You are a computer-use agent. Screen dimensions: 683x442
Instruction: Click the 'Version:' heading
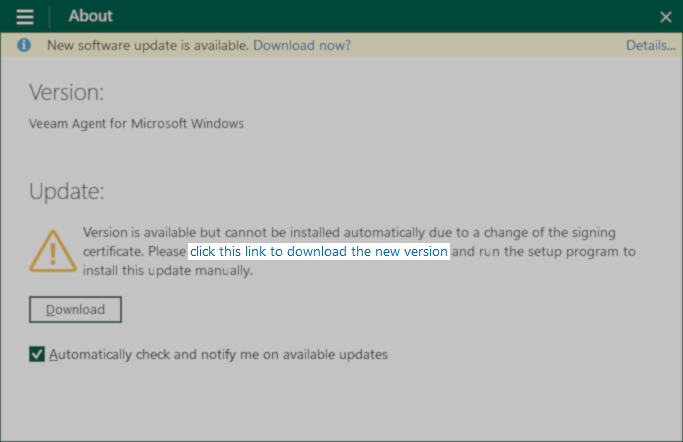[67, 92]
